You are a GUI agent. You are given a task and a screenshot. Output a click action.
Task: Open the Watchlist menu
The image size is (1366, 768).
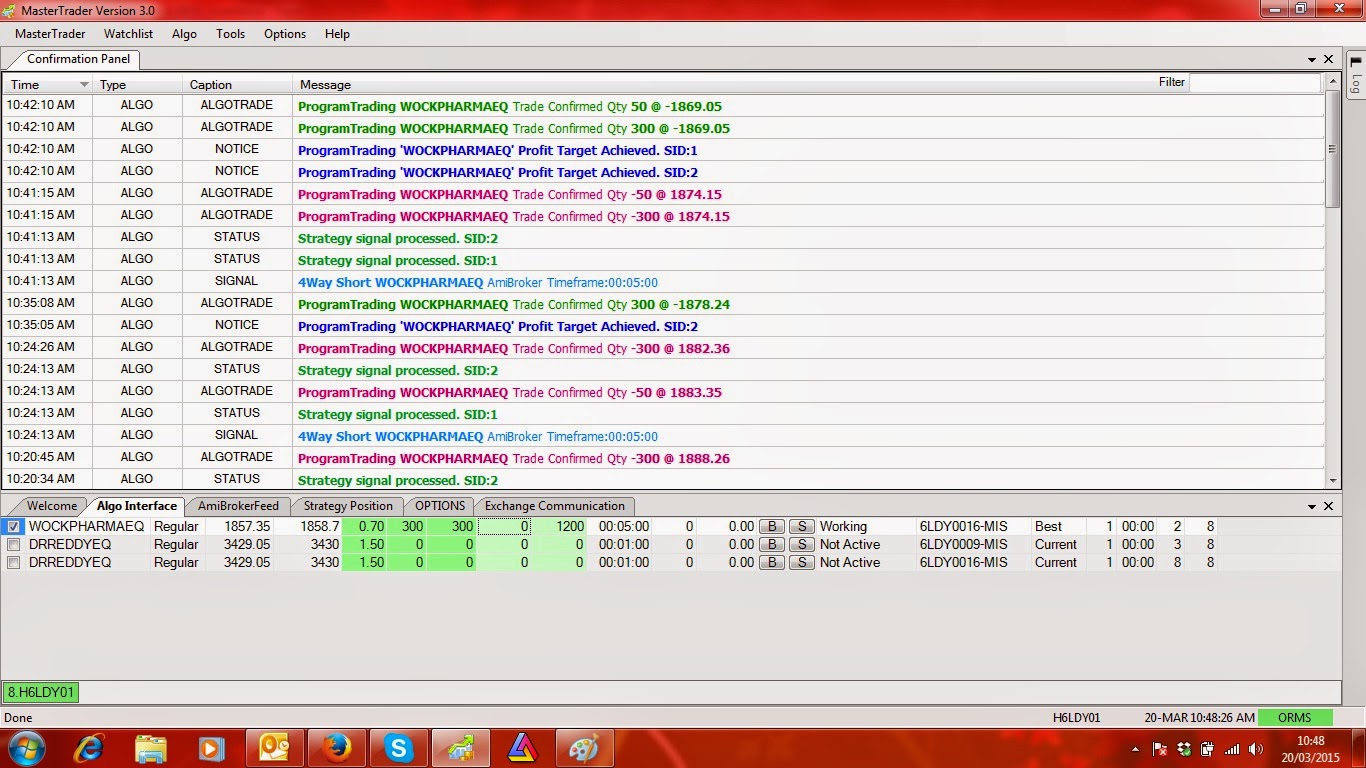(129, 34)
